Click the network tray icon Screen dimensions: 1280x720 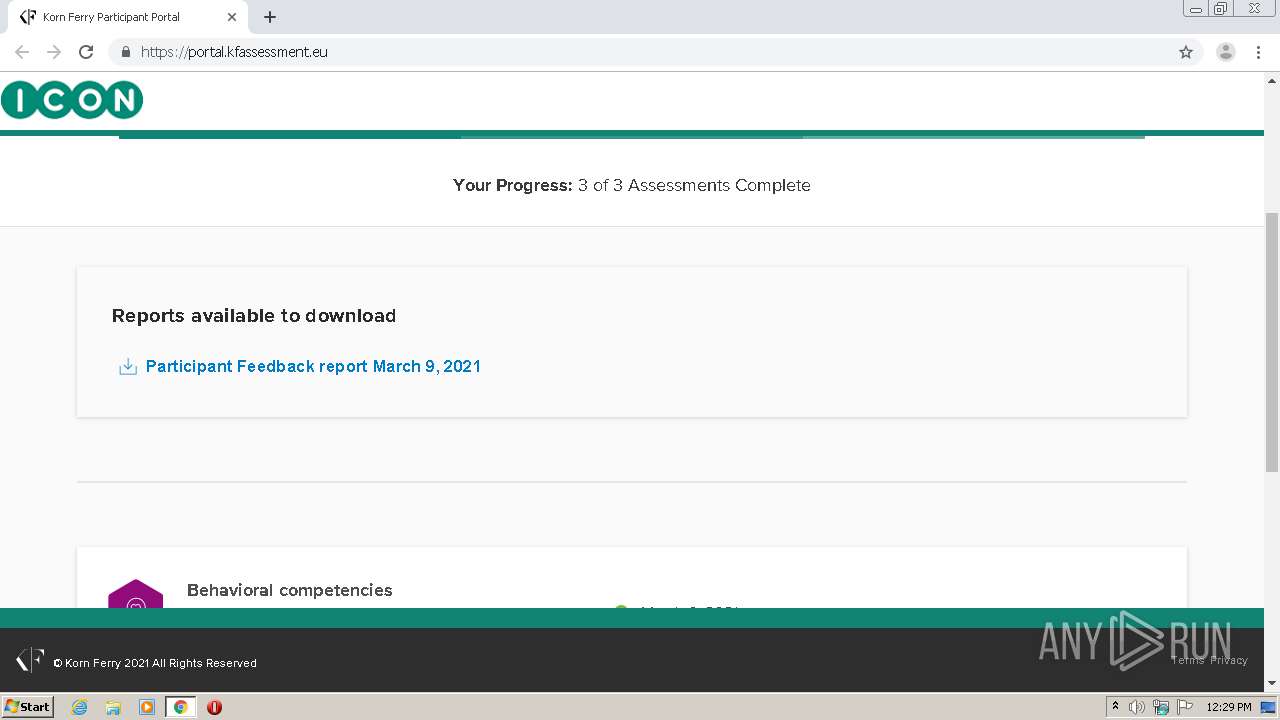coord(1160,707)
